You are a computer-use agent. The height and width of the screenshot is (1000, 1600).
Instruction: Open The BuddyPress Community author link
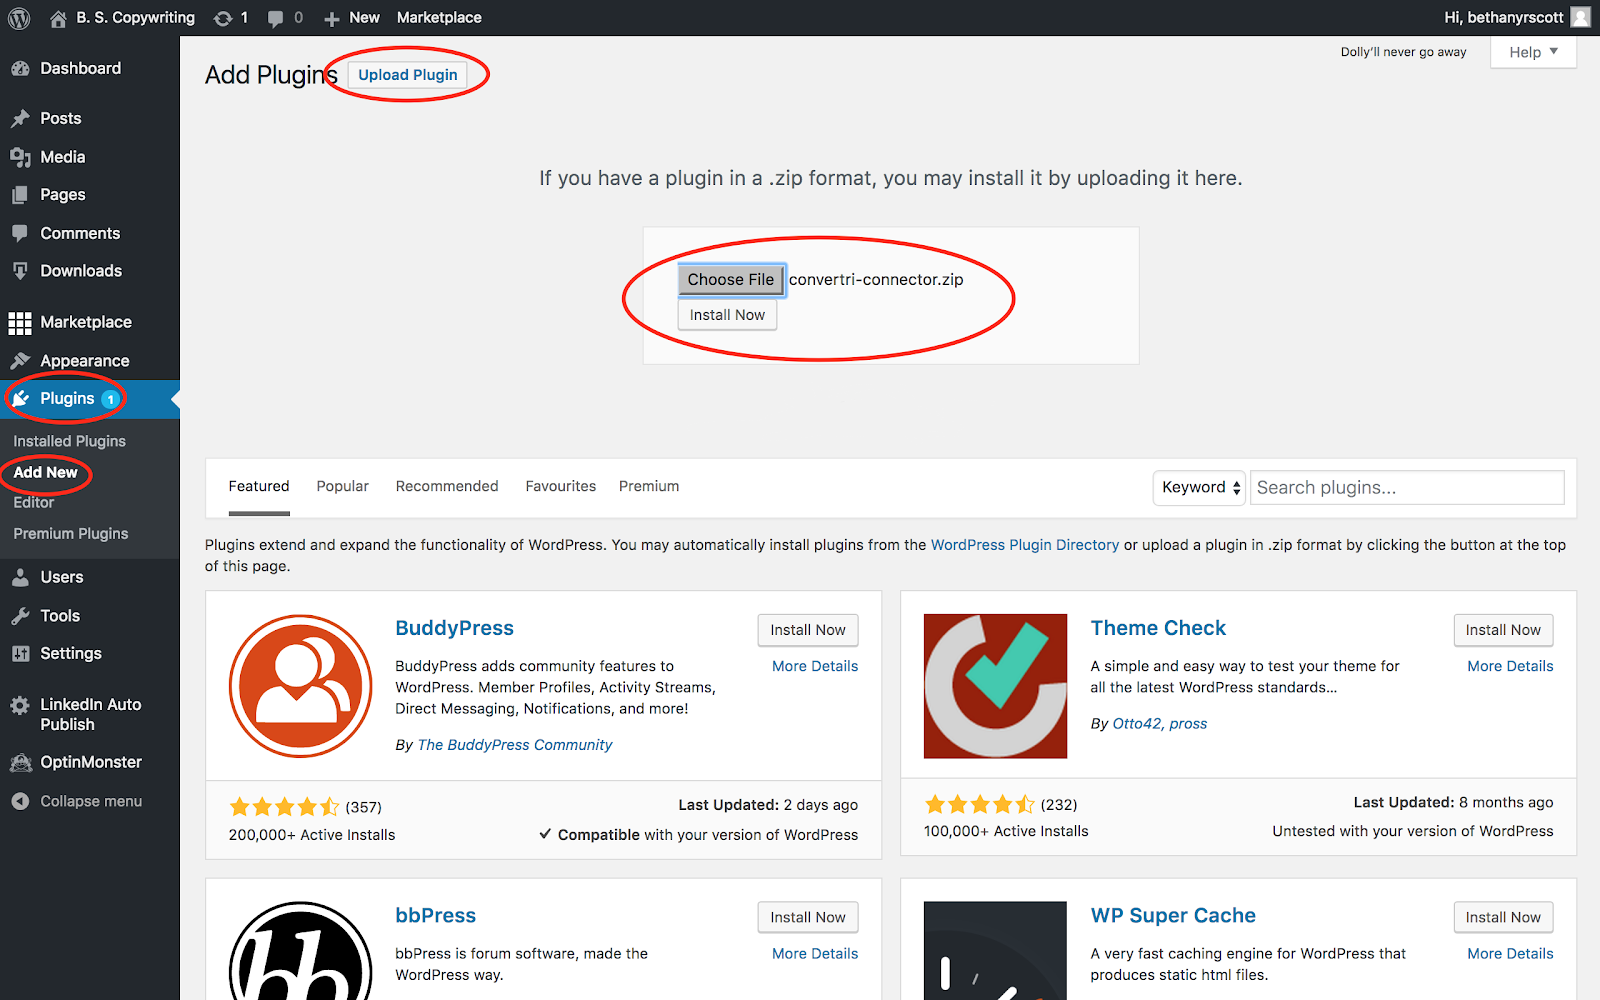point(515,745)
